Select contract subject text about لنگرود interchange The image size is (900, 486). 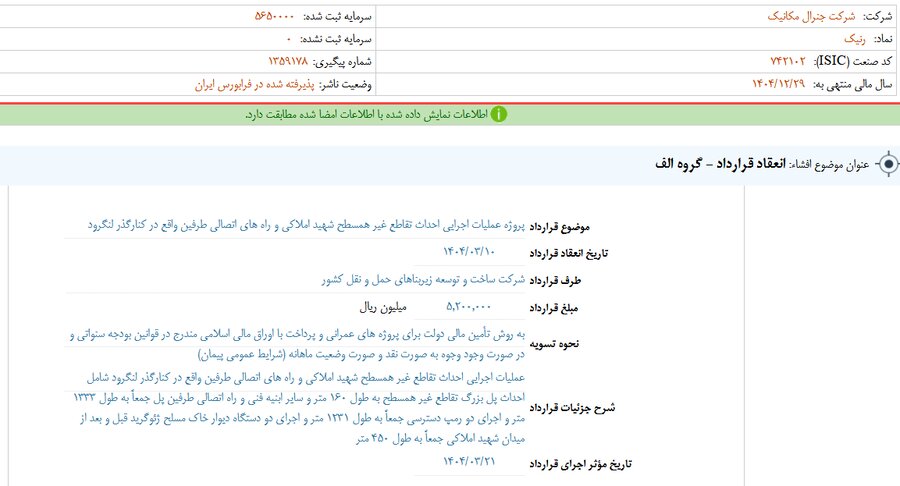coord(306,225)
